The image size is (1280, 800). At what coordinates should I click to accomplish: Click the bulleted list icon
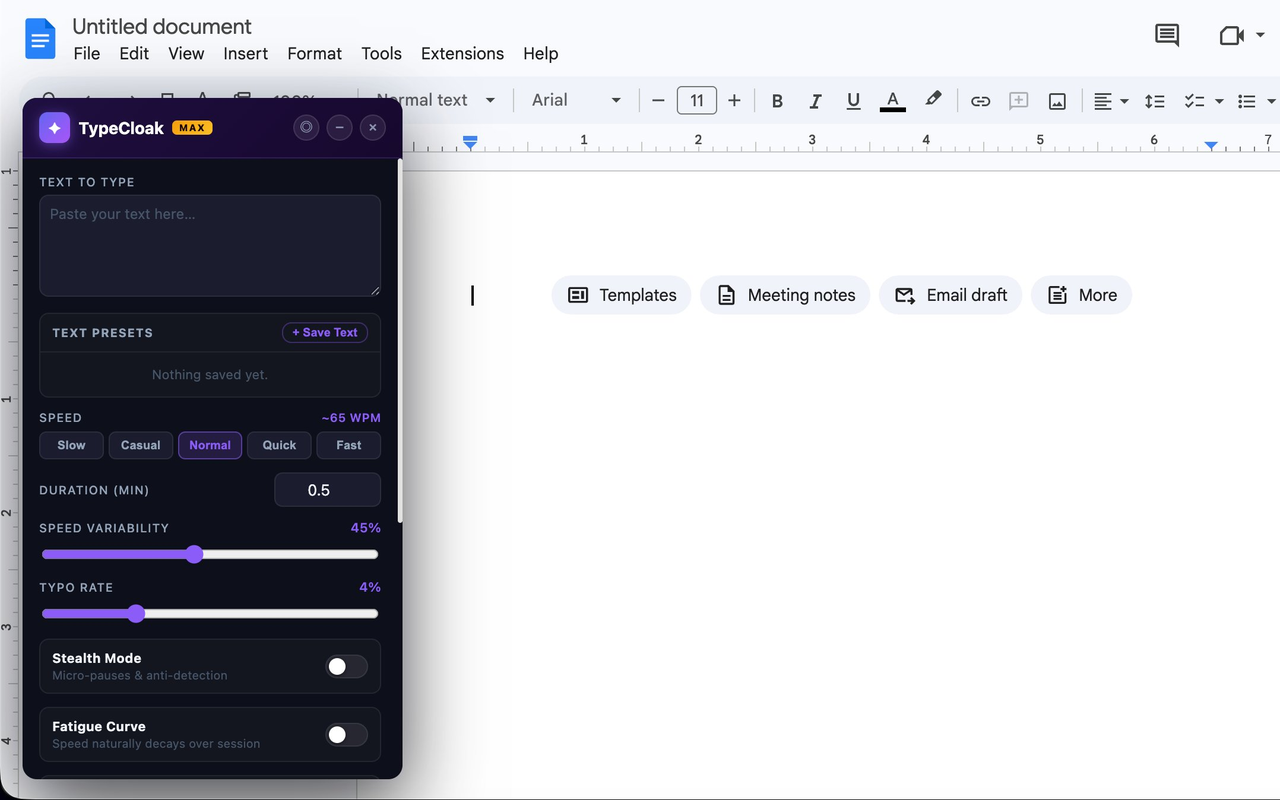coord(1247,100)
